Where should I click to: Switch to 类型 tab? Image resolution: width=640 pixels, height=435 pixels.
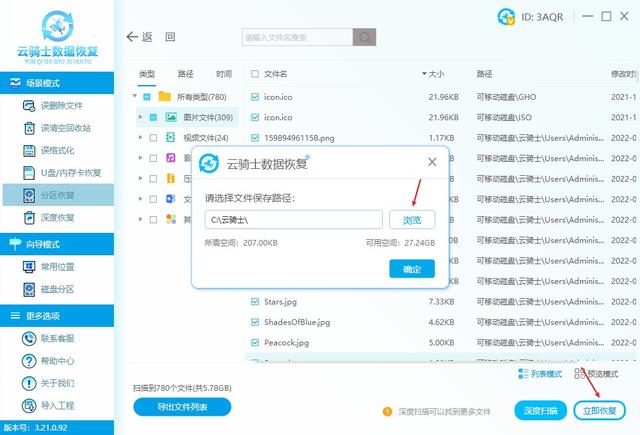147,74
